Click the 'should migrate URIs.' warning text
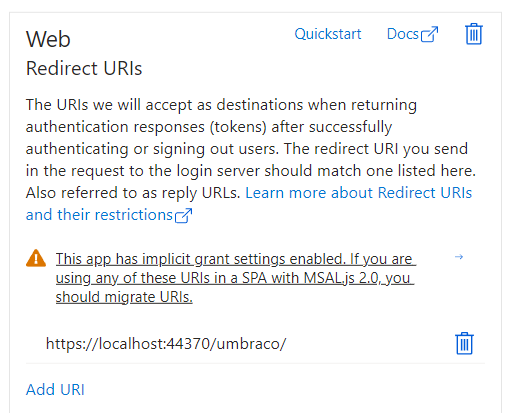The height and width of the screenshot is (413, 512). click(x=124, y=297)
